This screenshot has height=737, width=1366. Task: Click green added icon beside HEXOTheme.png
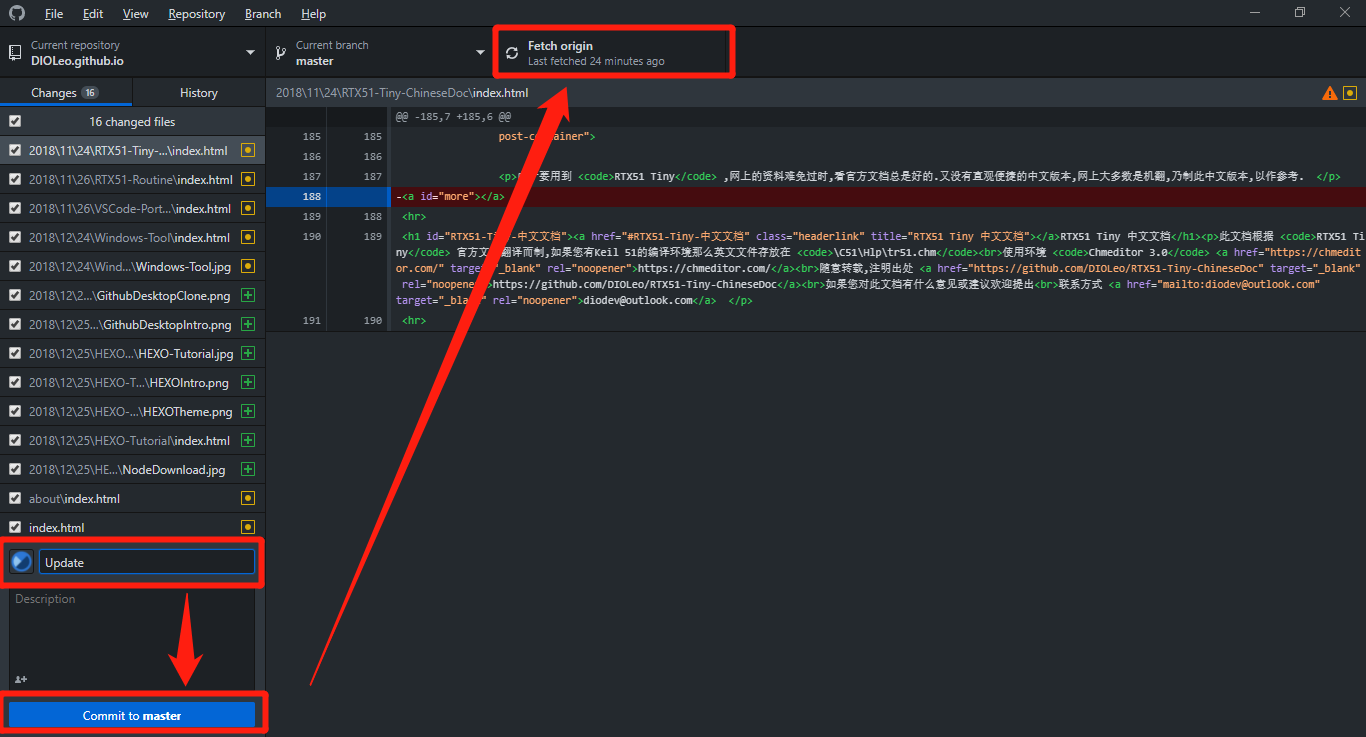248,411
